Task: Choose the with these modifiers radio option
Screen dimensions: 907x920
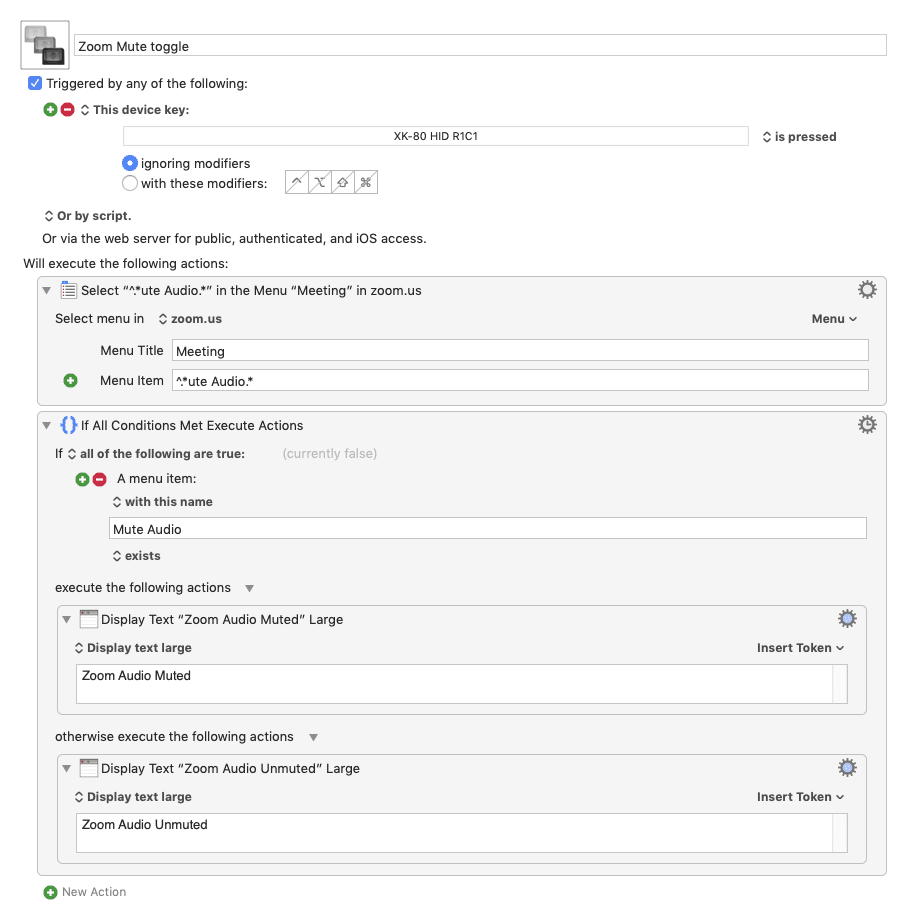Action: coord(130,183)
